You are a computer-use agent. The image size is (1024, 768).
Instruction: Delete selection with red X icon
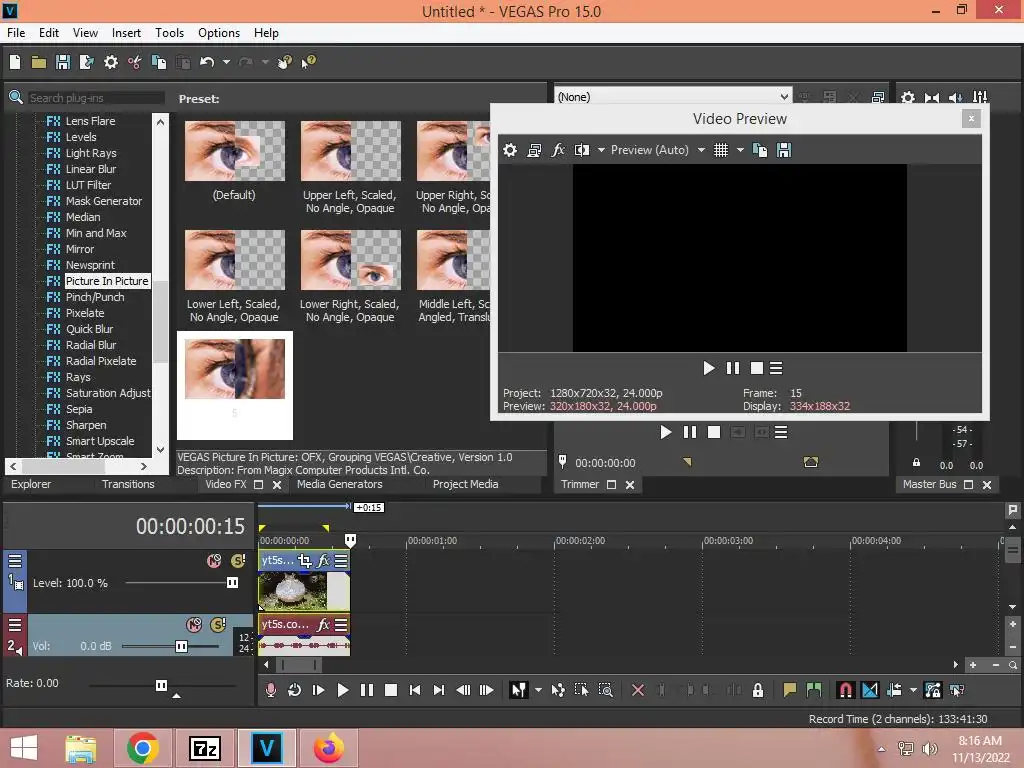[x=638, y=690]
